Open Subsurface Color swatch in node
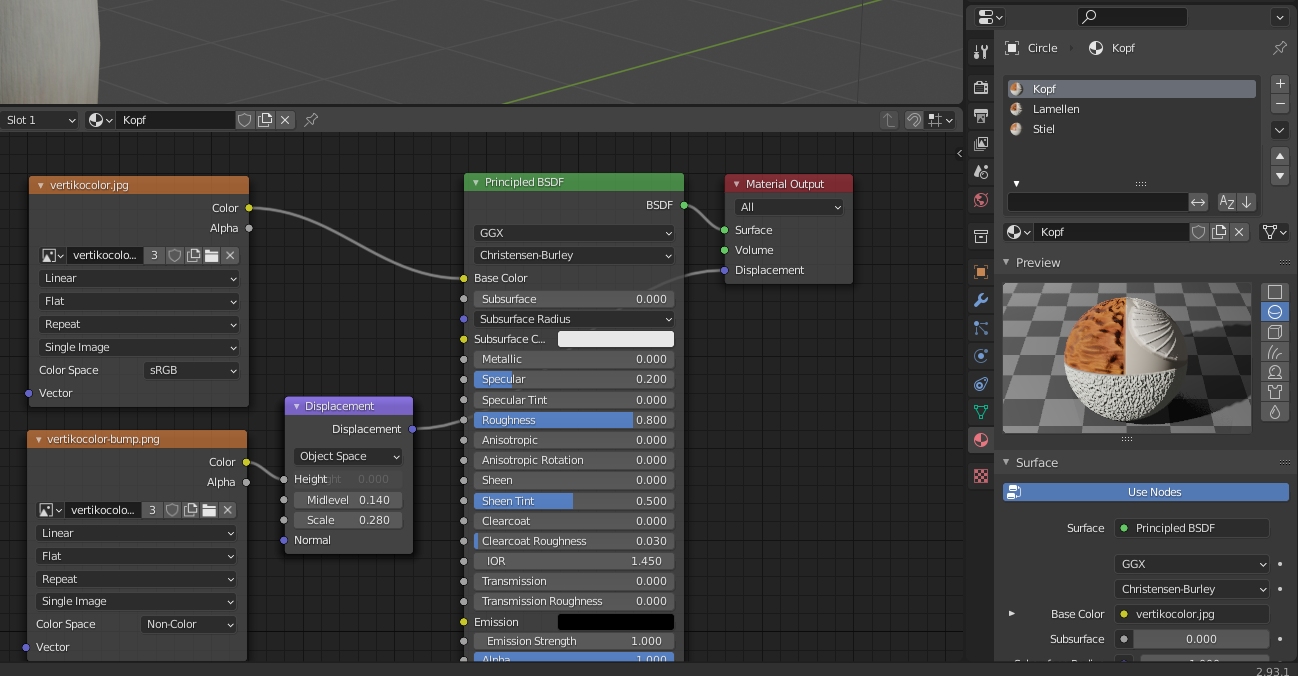The height and width of the screenshot is (676, 1298). (615, 339)
